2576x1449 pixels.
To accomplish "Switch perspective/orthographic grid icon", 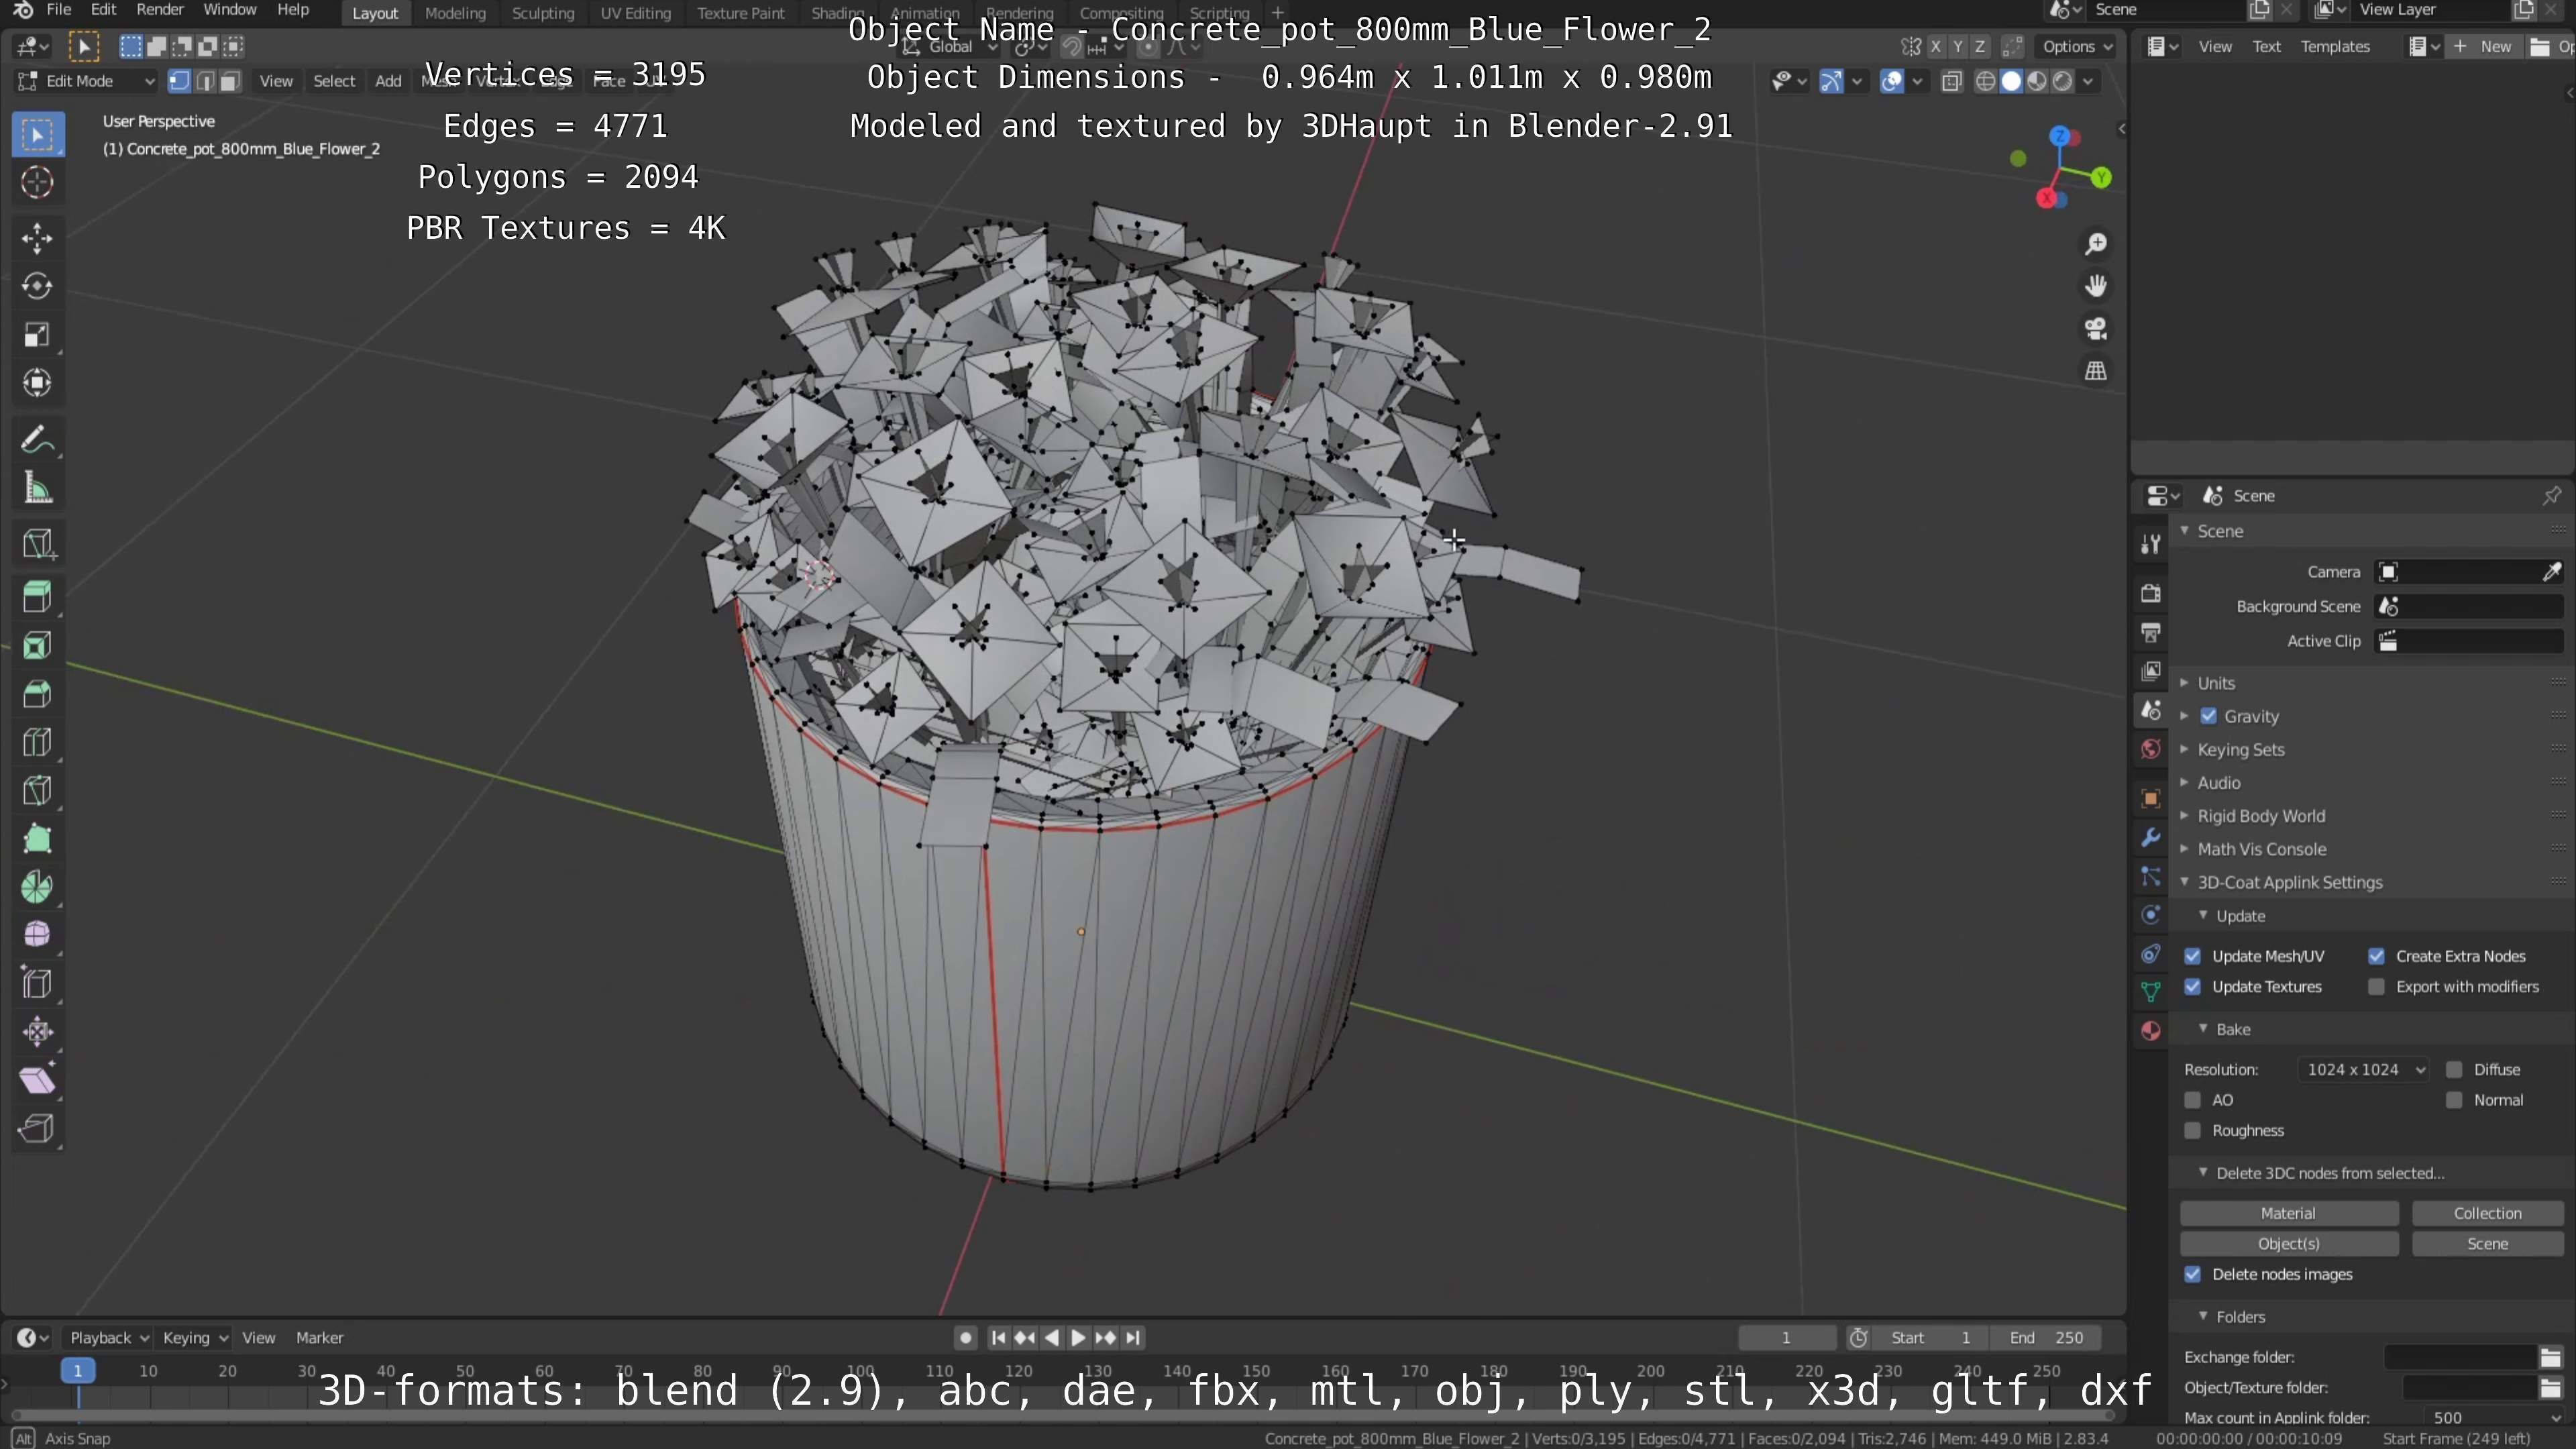I will pos(2095,371).
